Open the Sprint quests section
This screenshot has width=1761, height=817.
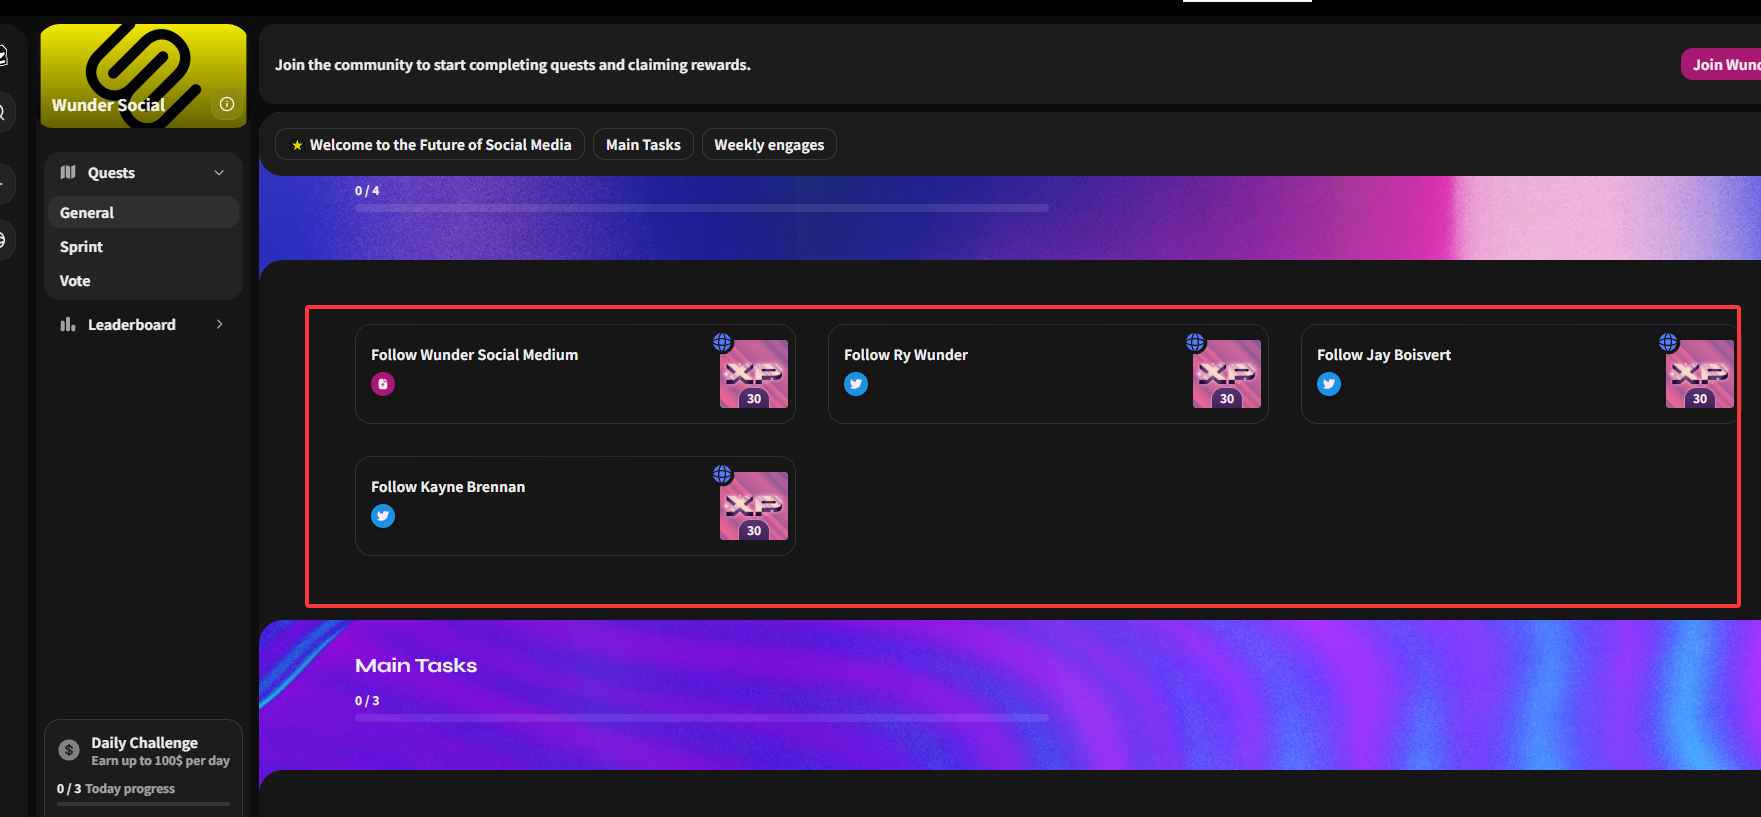click(x=81, y=247)
